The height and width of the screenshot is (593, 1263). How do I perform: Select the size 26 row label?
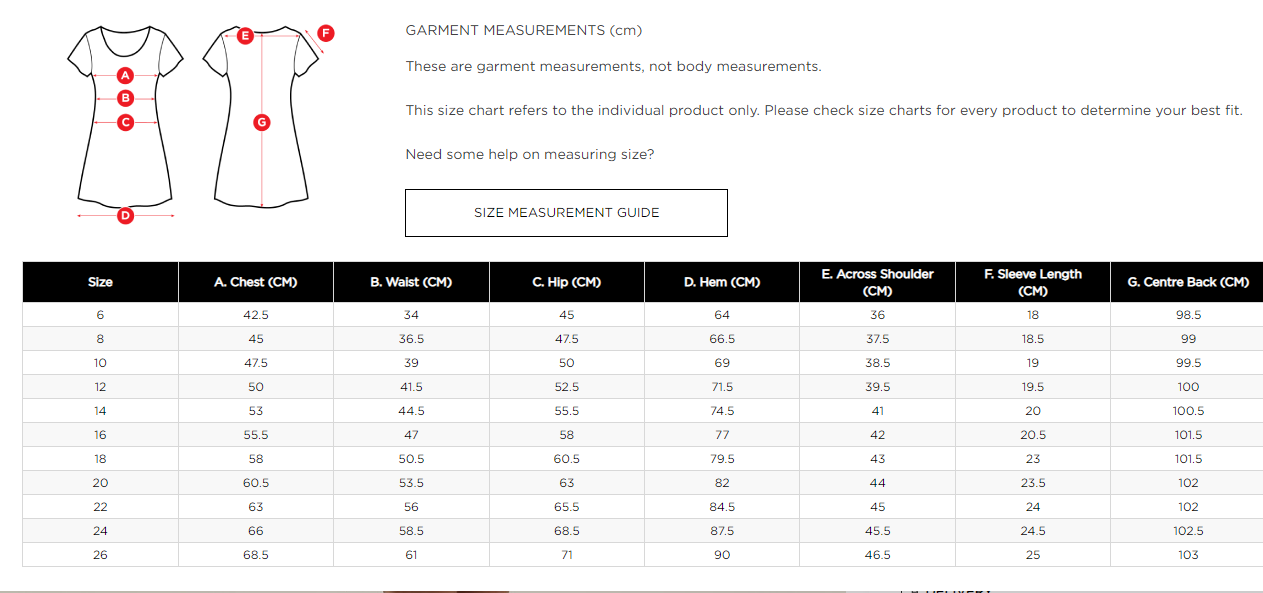click(x=100, y=555)
